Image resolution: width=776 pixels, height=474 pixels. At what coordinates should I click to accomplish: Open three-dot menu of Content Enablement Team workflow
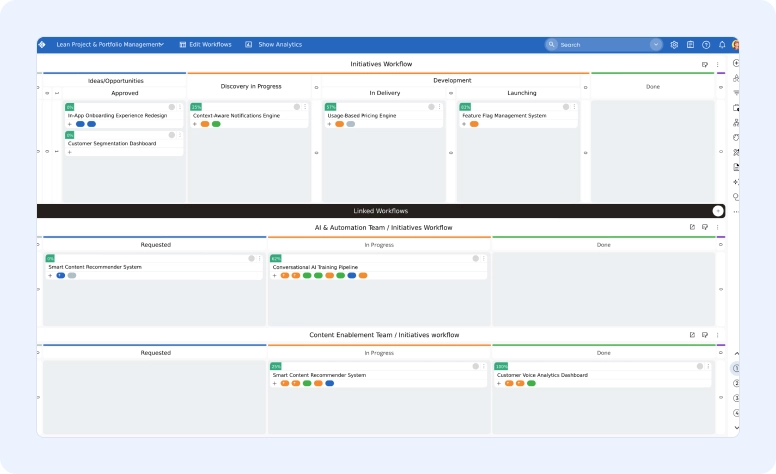[x=717, y=334]
